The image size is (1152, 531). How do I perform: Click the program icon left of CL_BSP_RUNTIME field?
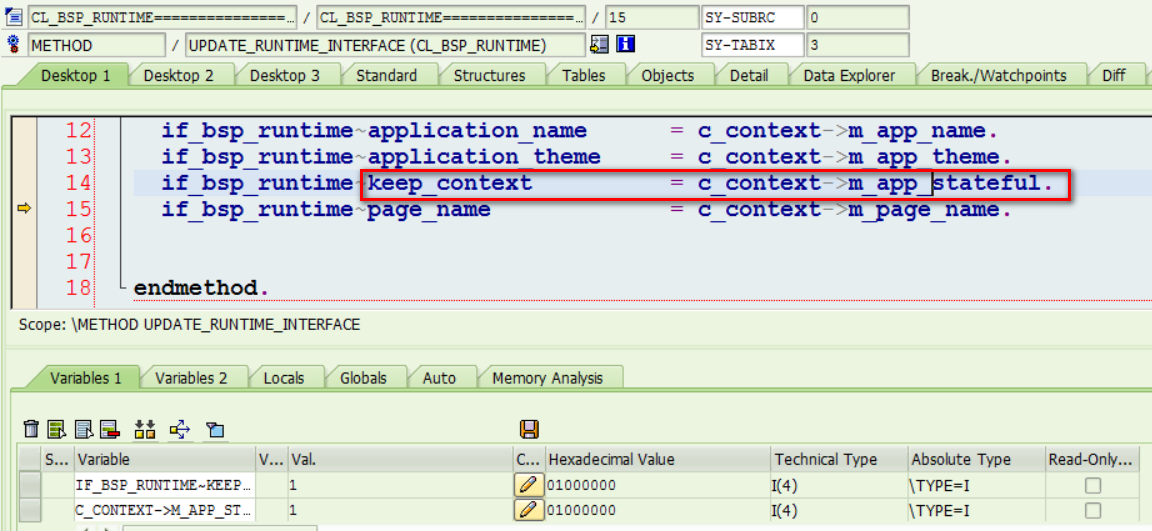[14, 17]
